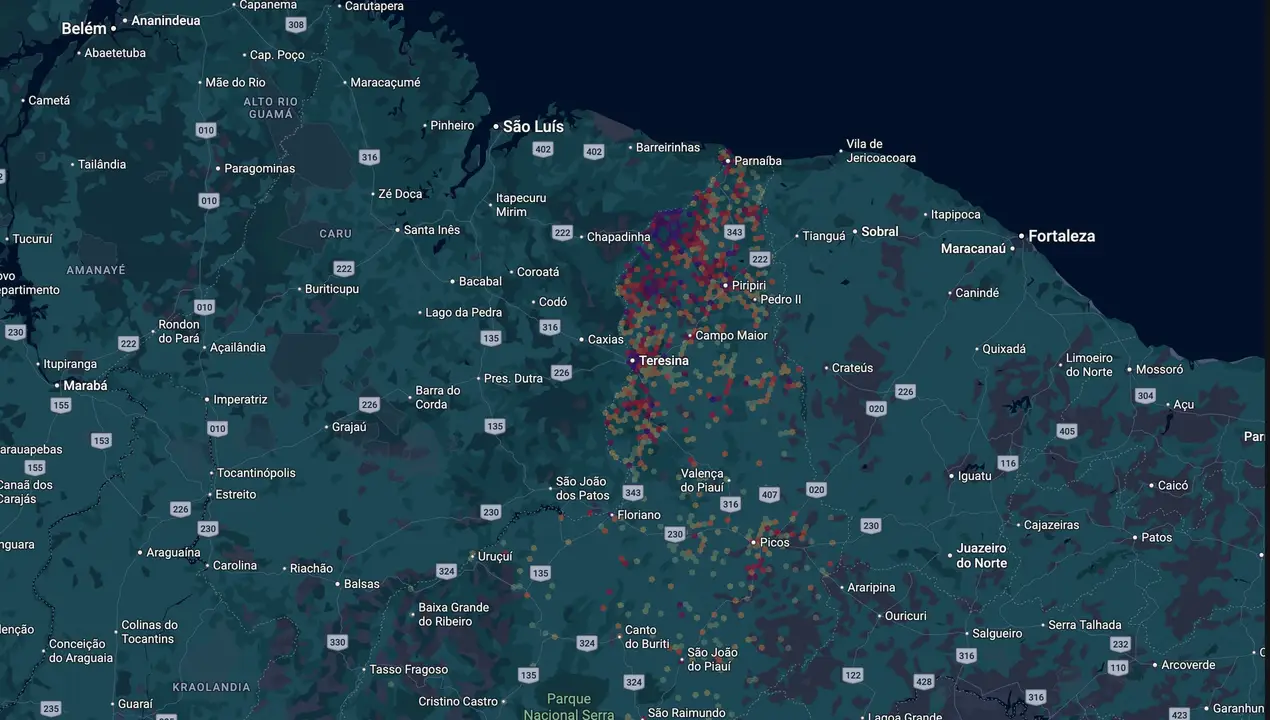Select the Crateús label

point(852,369)
